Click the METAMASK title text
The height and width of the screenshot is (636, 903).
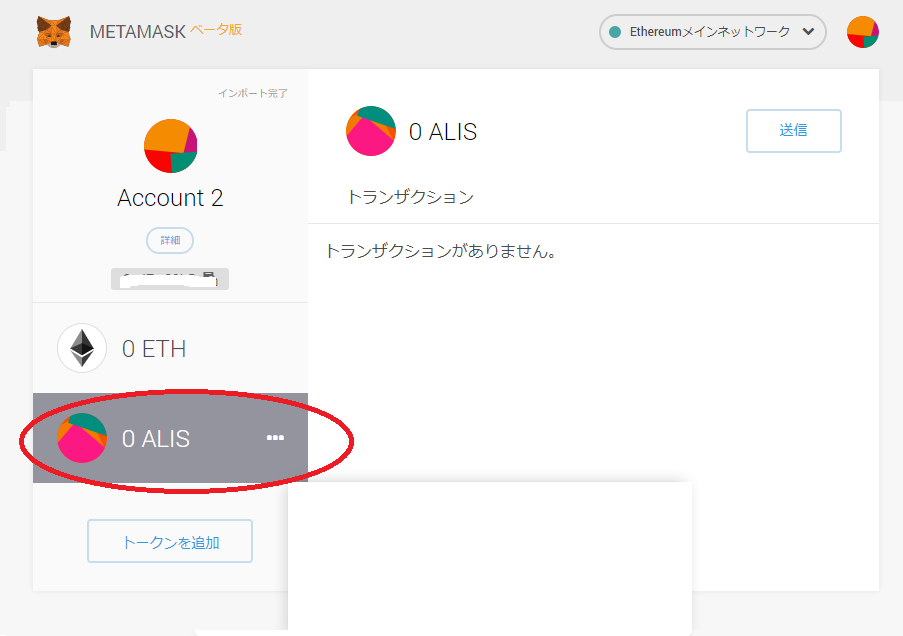138,31
